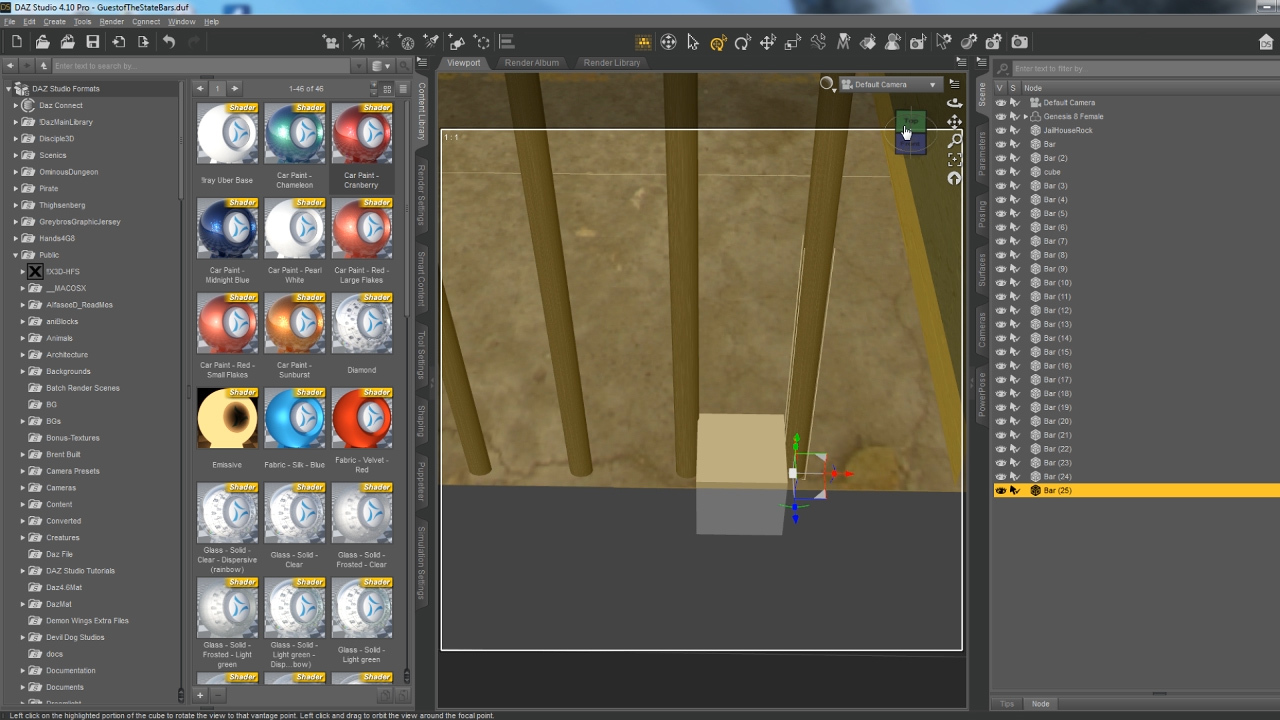The width and height of the screenshot is (1280, 720).
Task: Open the Connect menu
Action: (146, 21)
